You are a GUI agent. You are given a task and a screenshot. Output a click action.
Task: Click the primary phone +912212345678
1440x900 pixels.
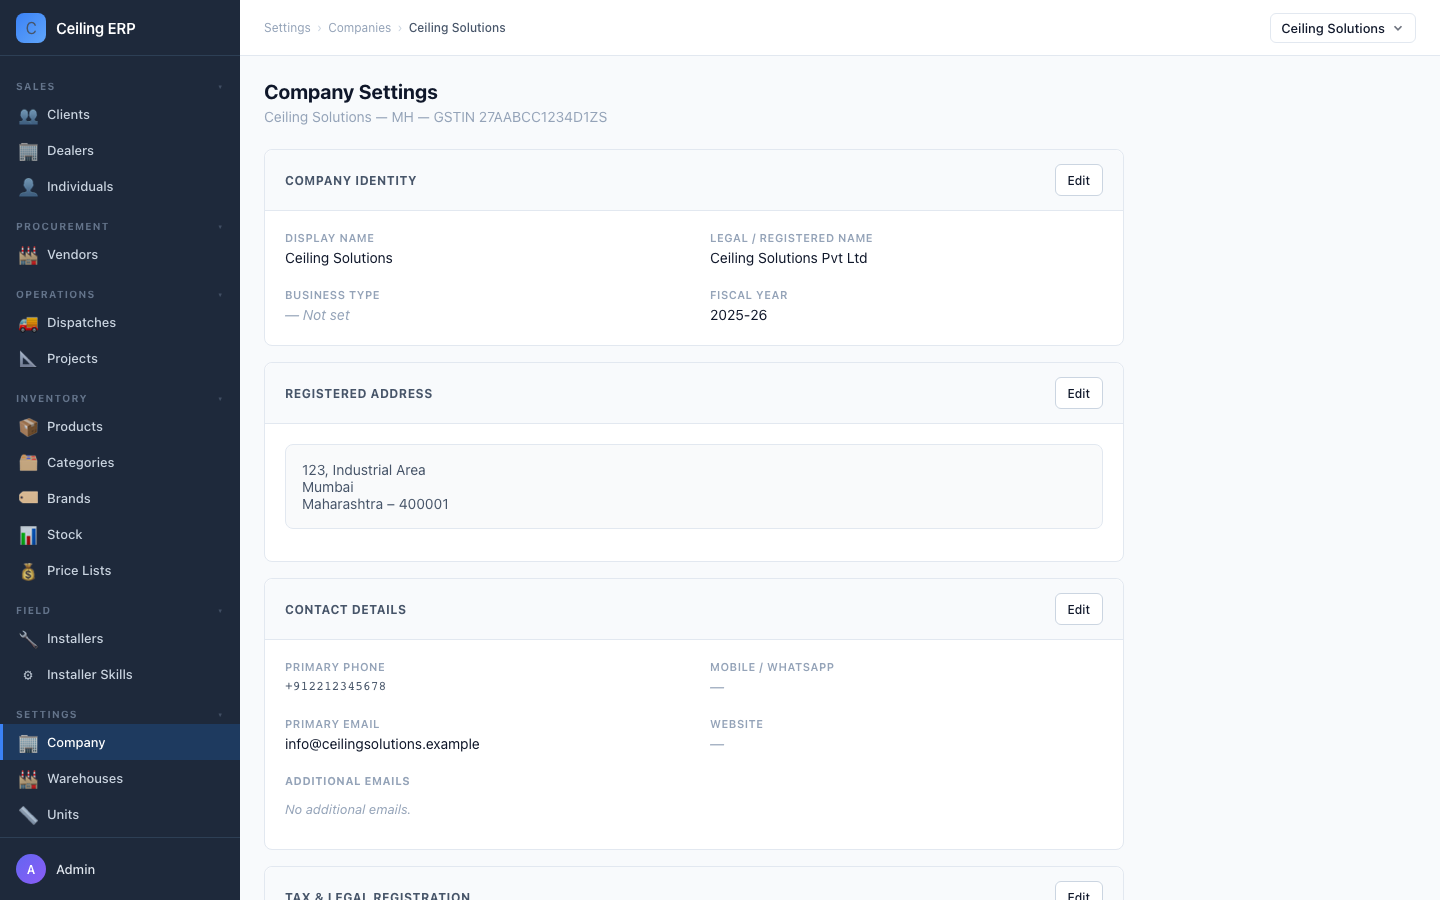tap(336, 687)
